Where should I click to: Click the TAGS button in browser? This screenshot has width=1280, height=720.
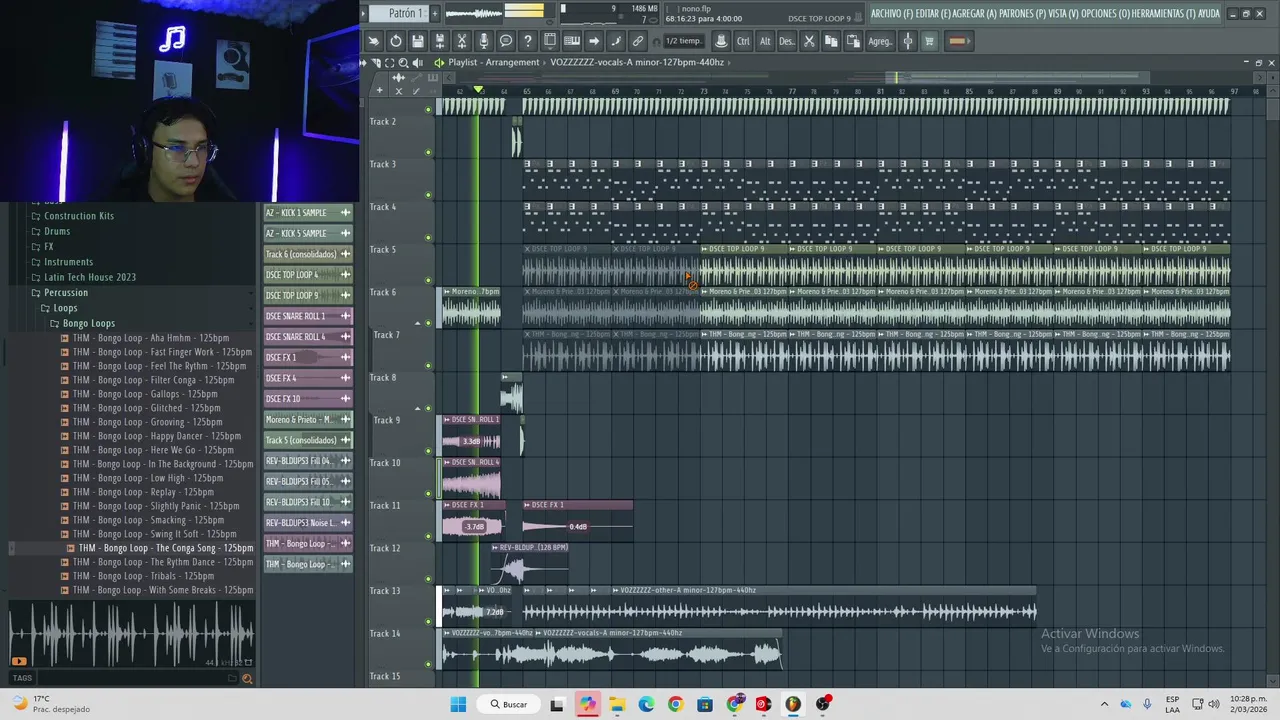pyautogui.click(x=22, y=678)
